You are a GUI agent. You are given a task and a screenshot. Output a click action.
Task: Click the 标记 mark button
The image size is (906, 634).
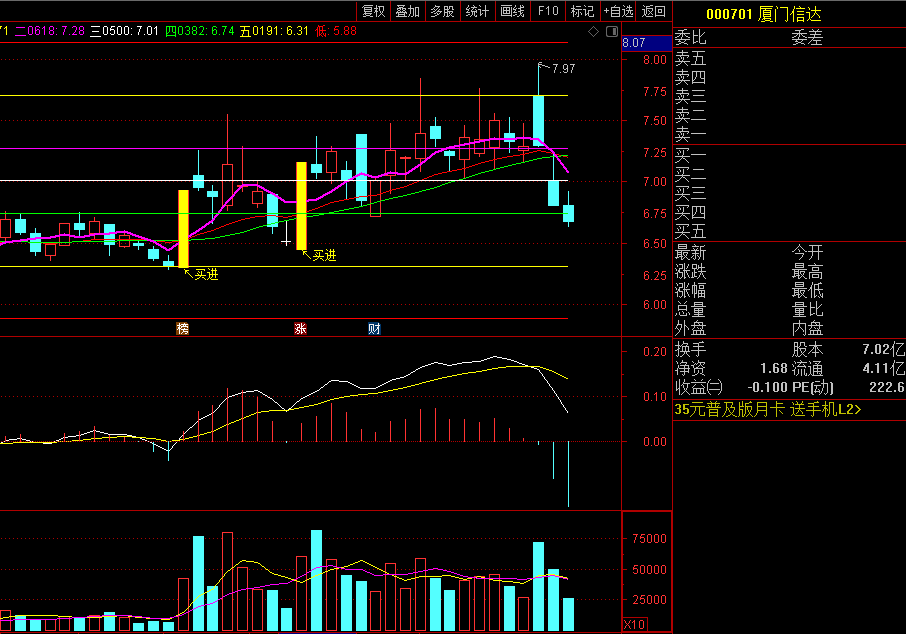pos(582,11)
